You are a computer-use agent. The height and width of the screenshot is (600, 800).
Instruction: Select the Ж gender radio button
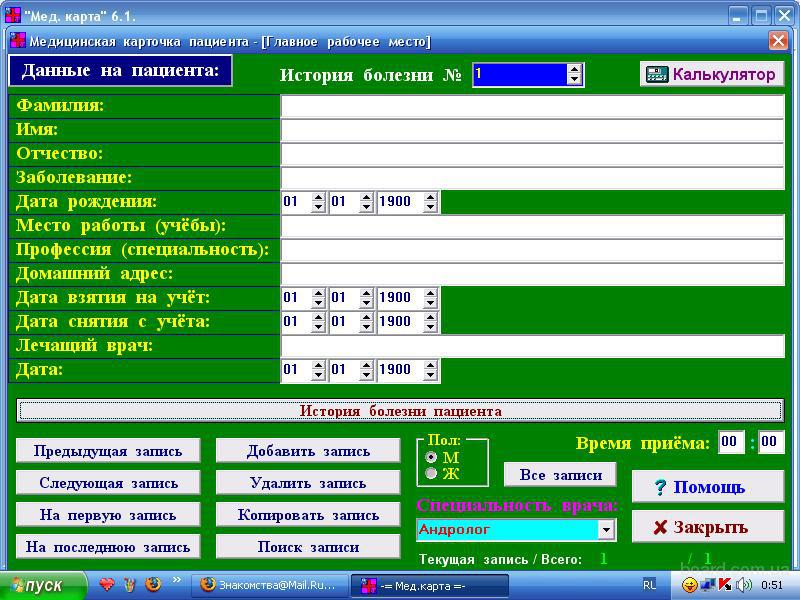pyautogui.click(x=432, y=473)
